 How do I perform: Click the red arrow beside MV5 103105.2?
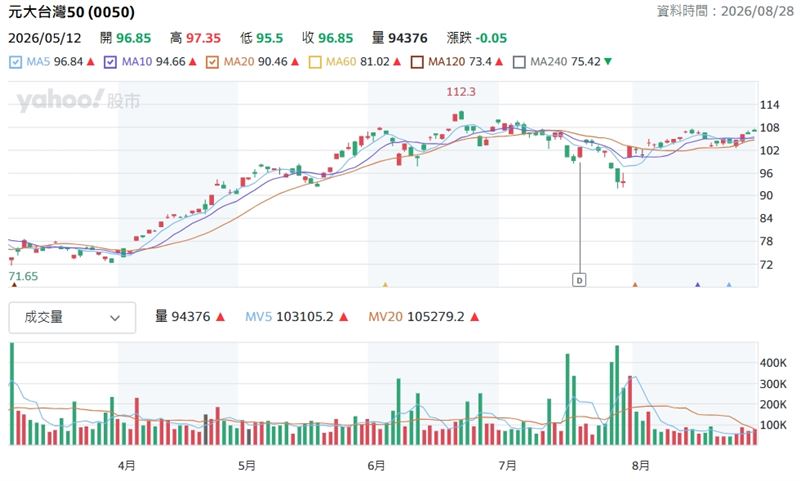(344, 317)
